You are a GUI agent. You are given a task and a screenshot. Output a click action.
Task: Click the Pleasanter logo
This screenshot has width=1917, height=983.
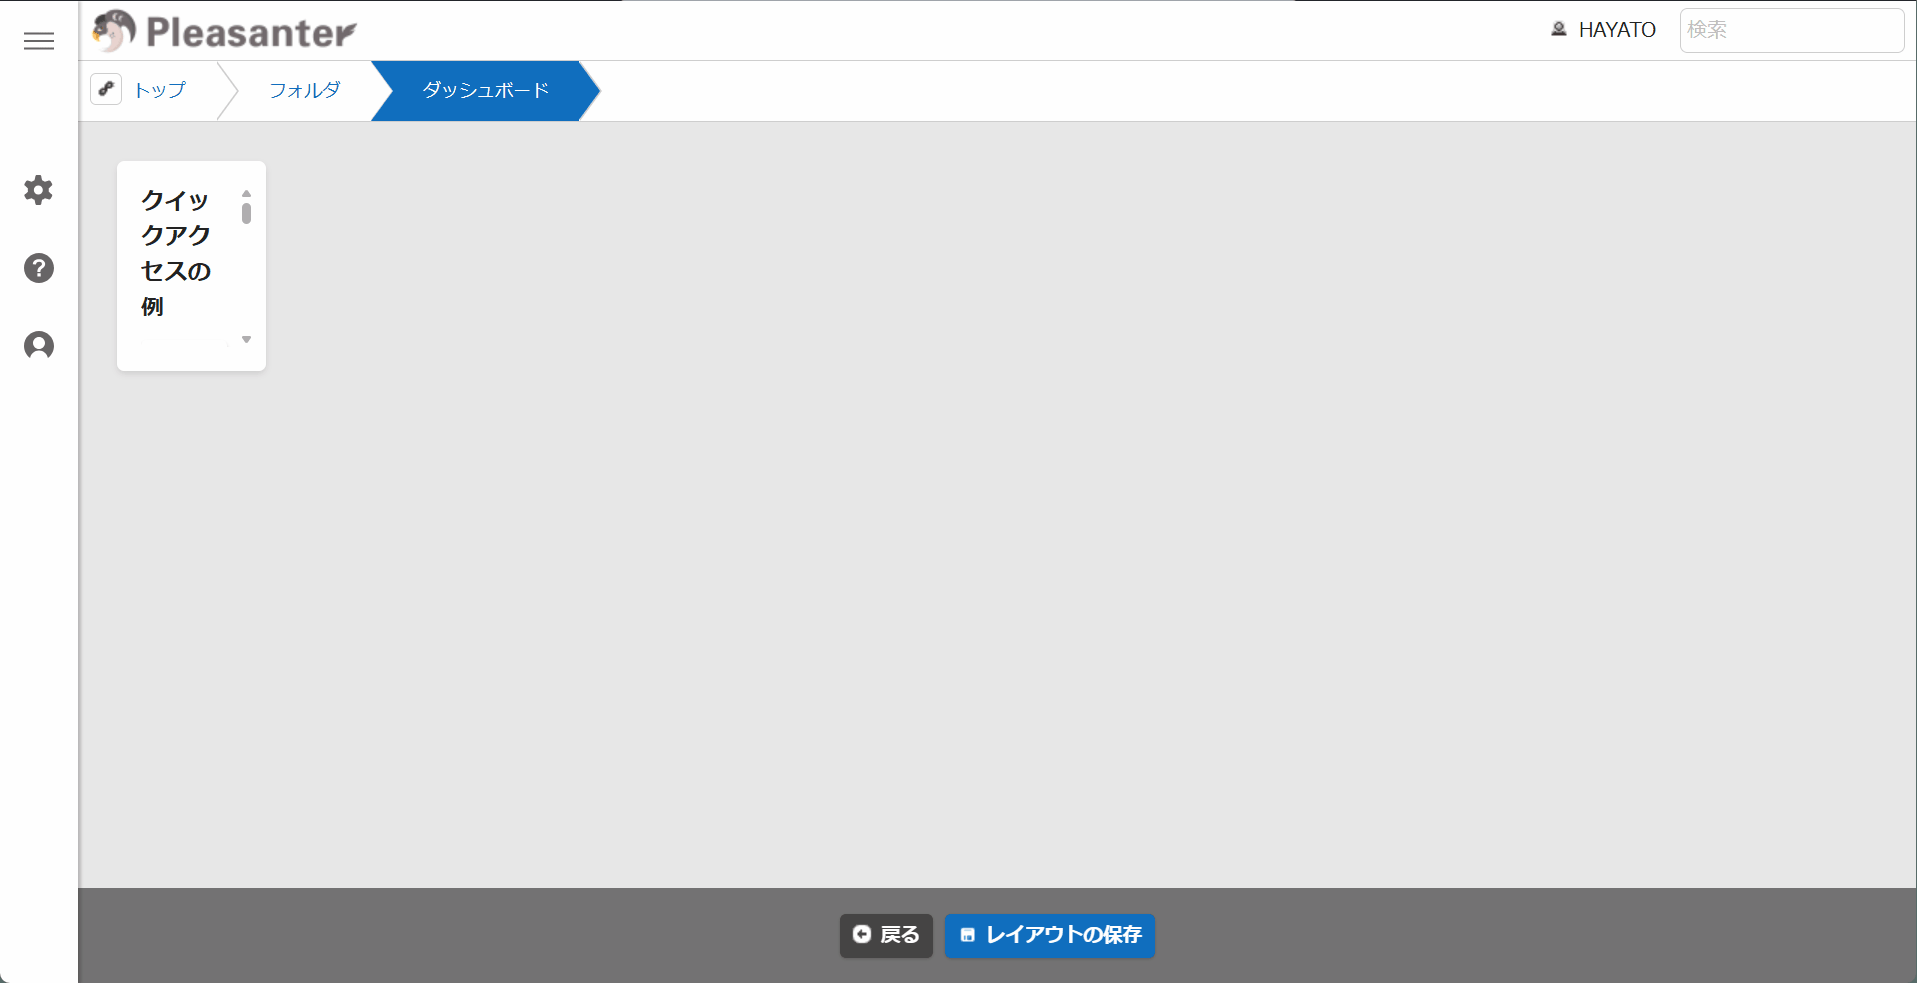coord(224,31)
